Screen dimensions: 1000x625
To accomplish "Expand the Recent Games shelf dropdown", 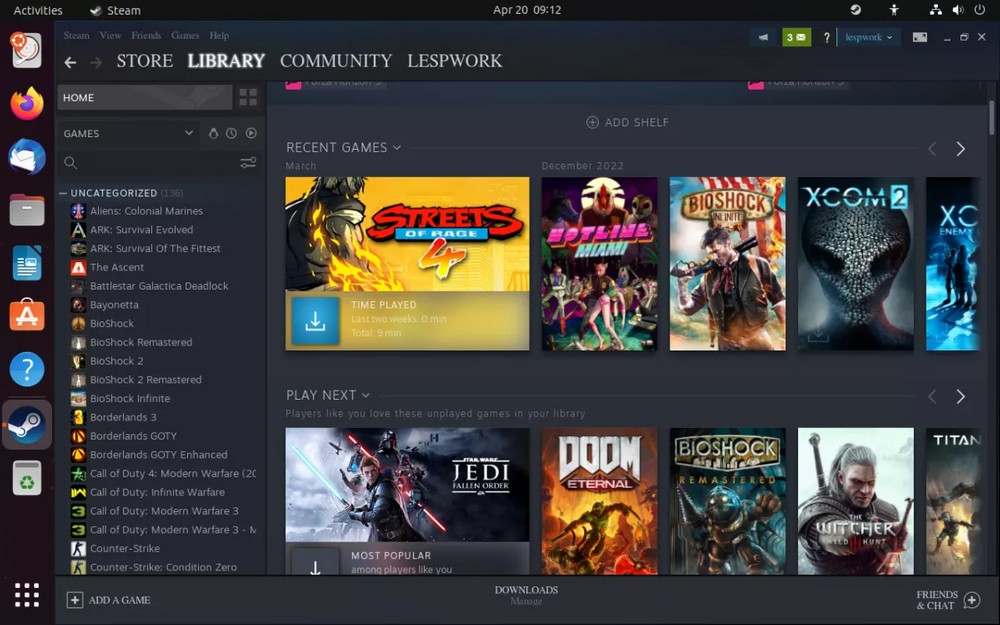I will click(397, 148).
